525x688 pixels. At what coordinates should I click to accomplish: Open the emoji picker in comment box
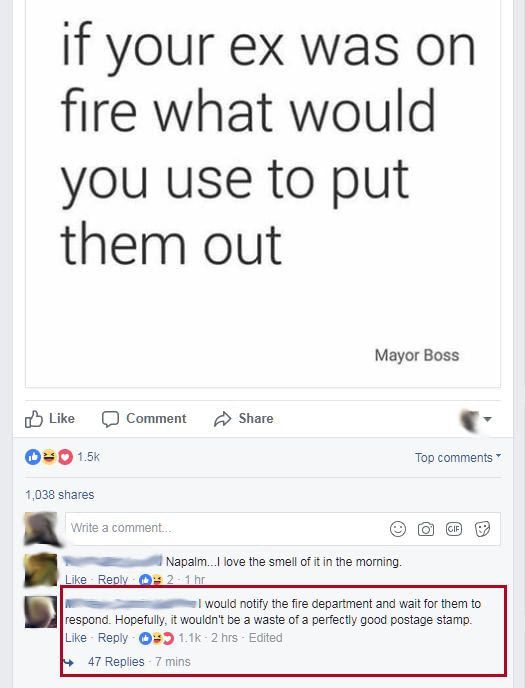[398, 529]
